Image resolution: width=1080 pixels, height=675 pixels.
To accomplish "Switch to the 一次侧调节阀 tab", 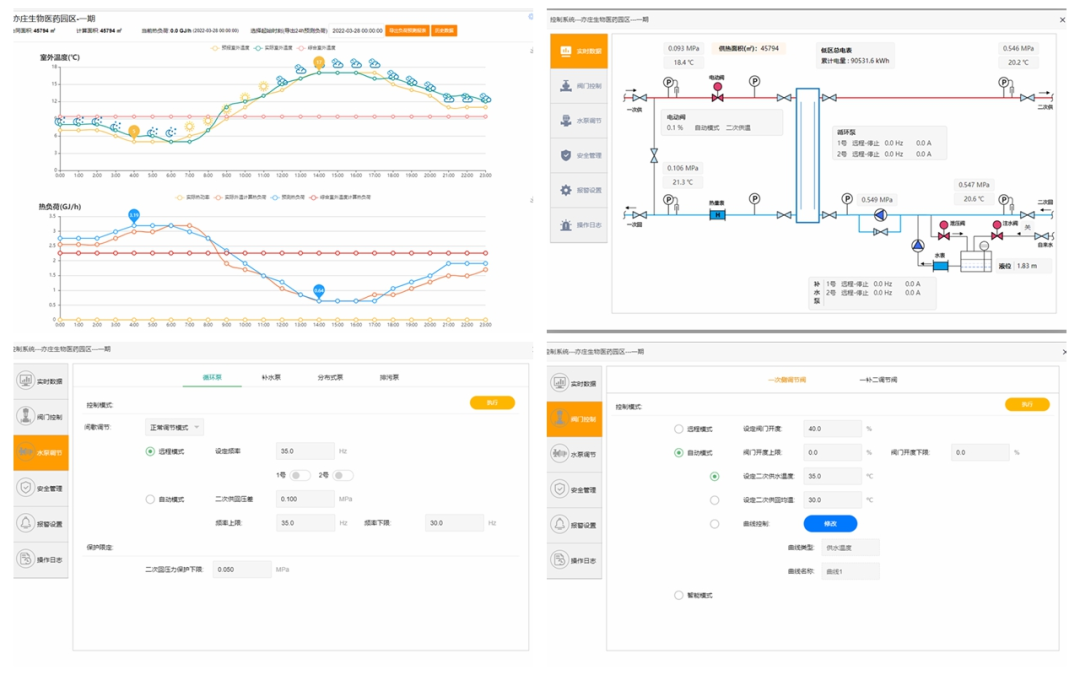I will 787,380.
